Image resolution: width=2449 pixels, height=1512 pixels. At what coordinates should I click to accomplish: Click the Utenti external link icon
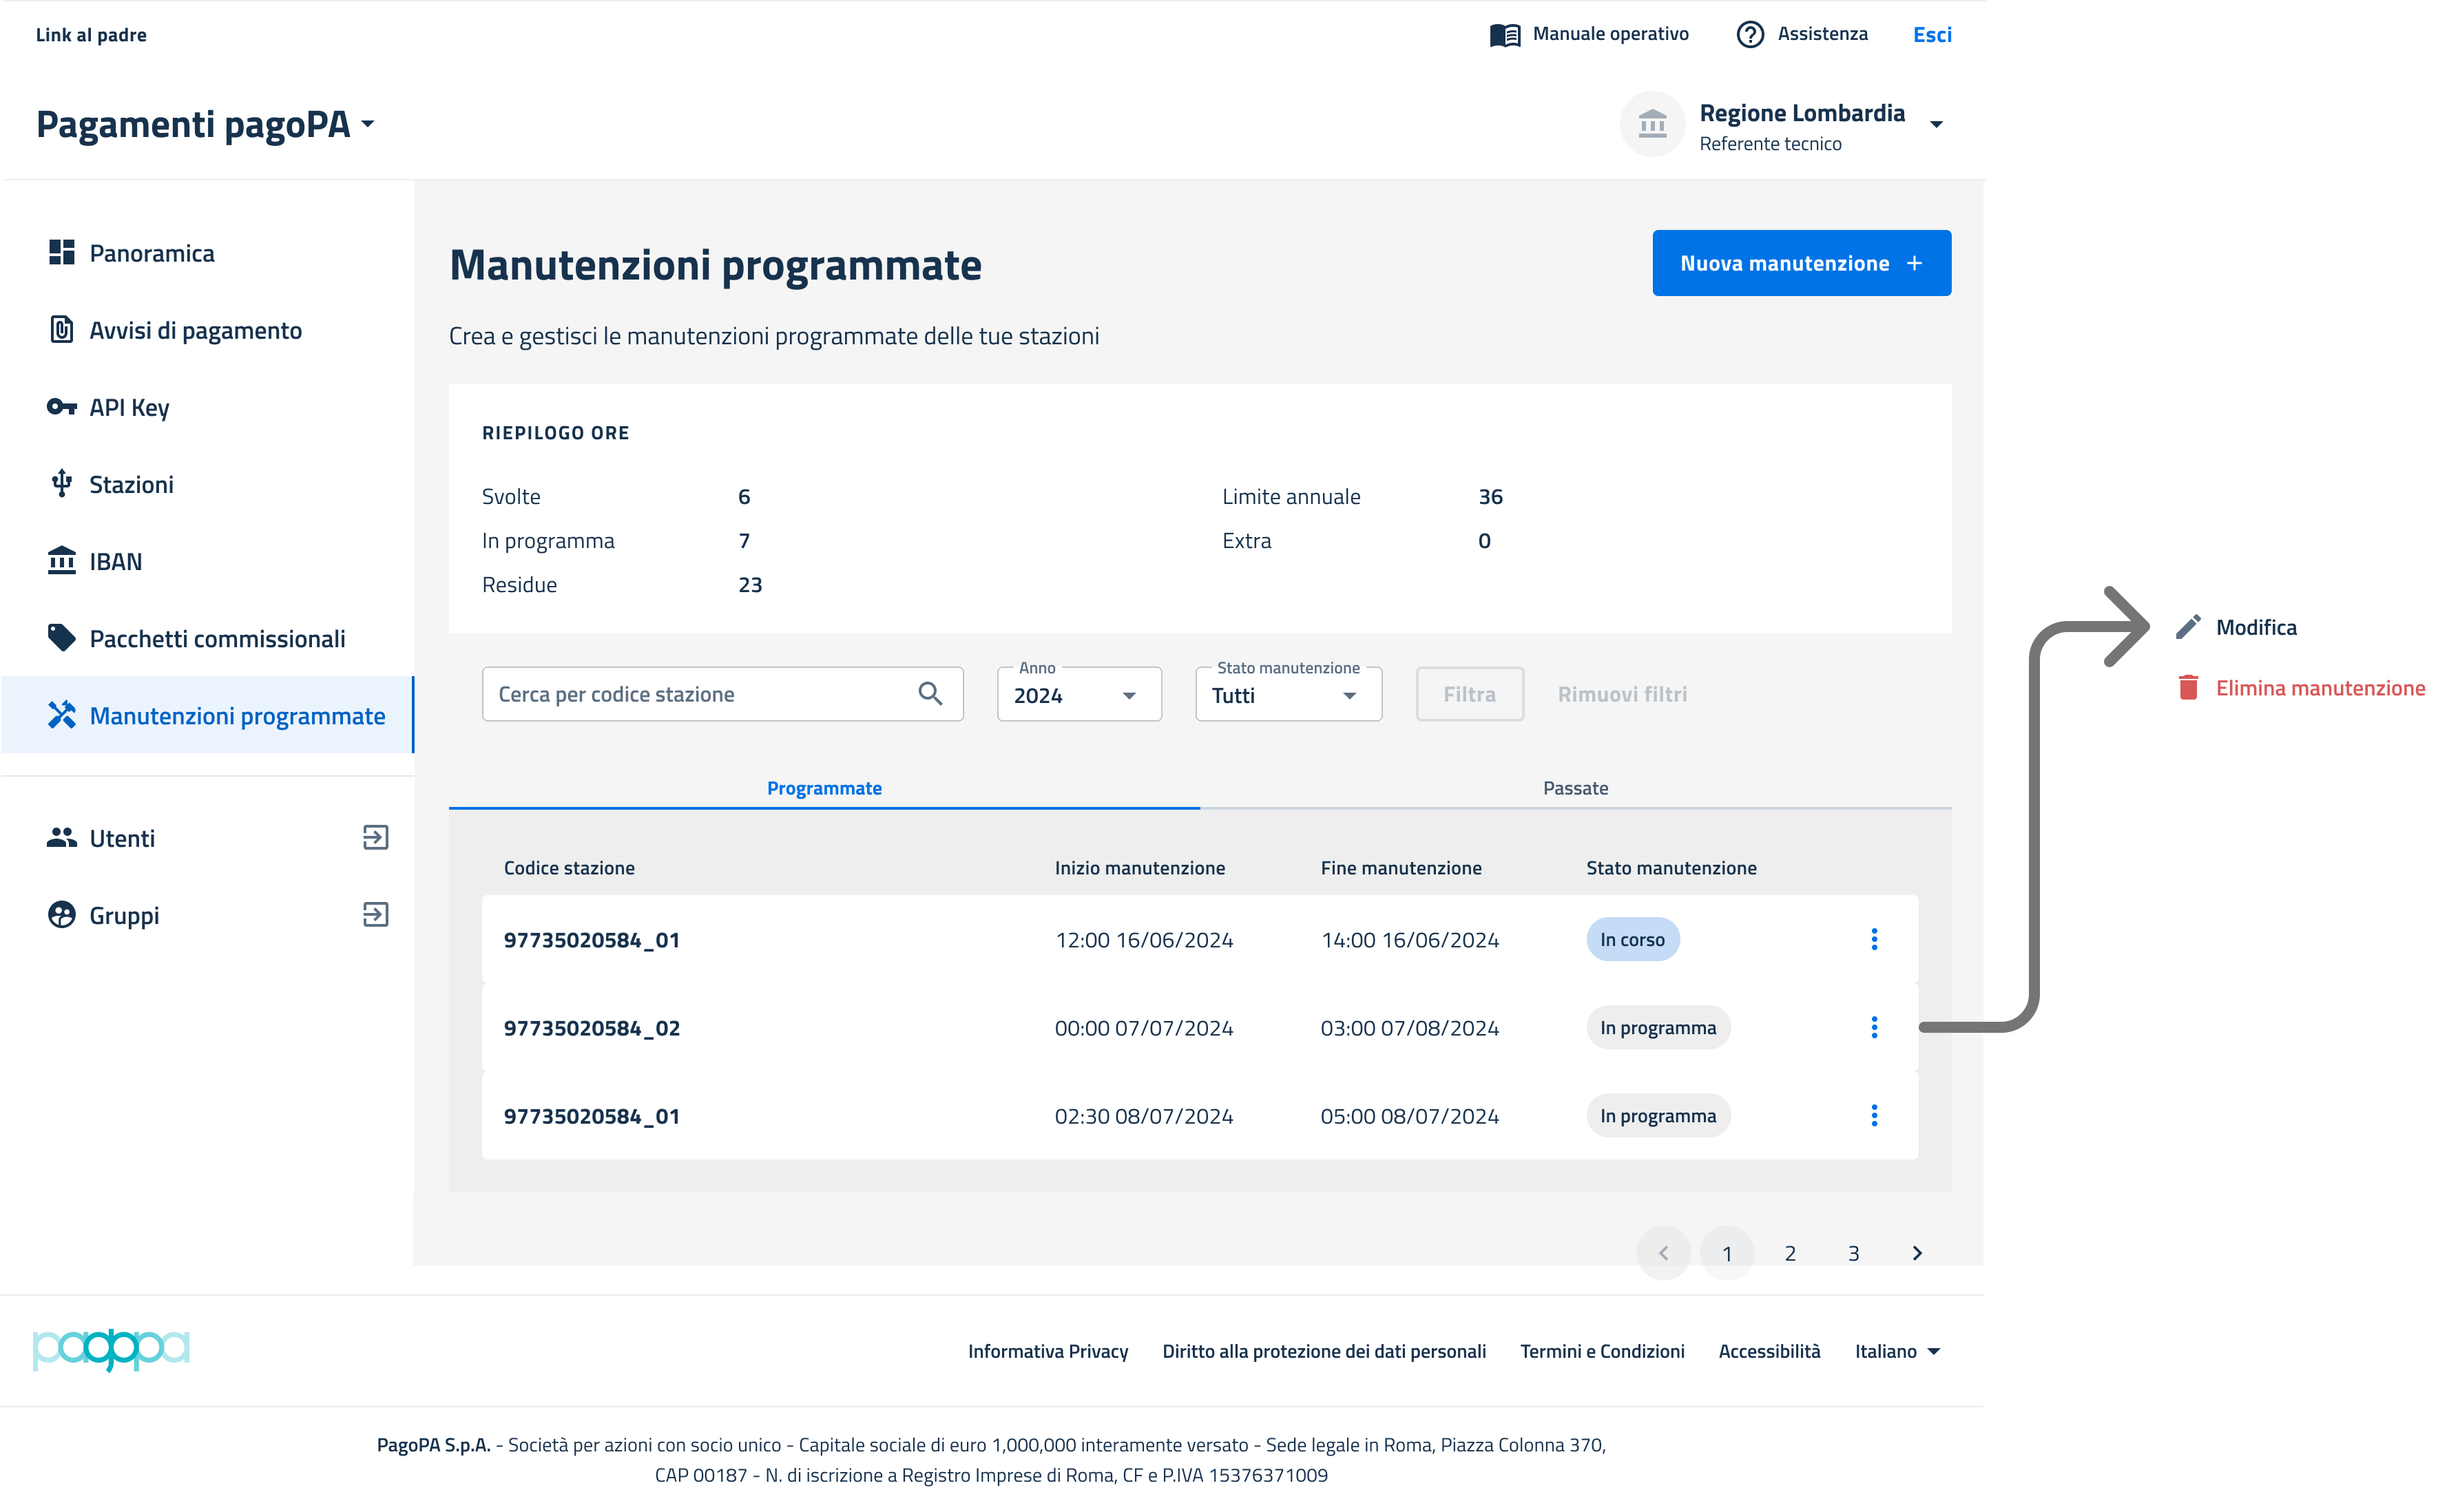pyautogui.click(x=375, y=838)
